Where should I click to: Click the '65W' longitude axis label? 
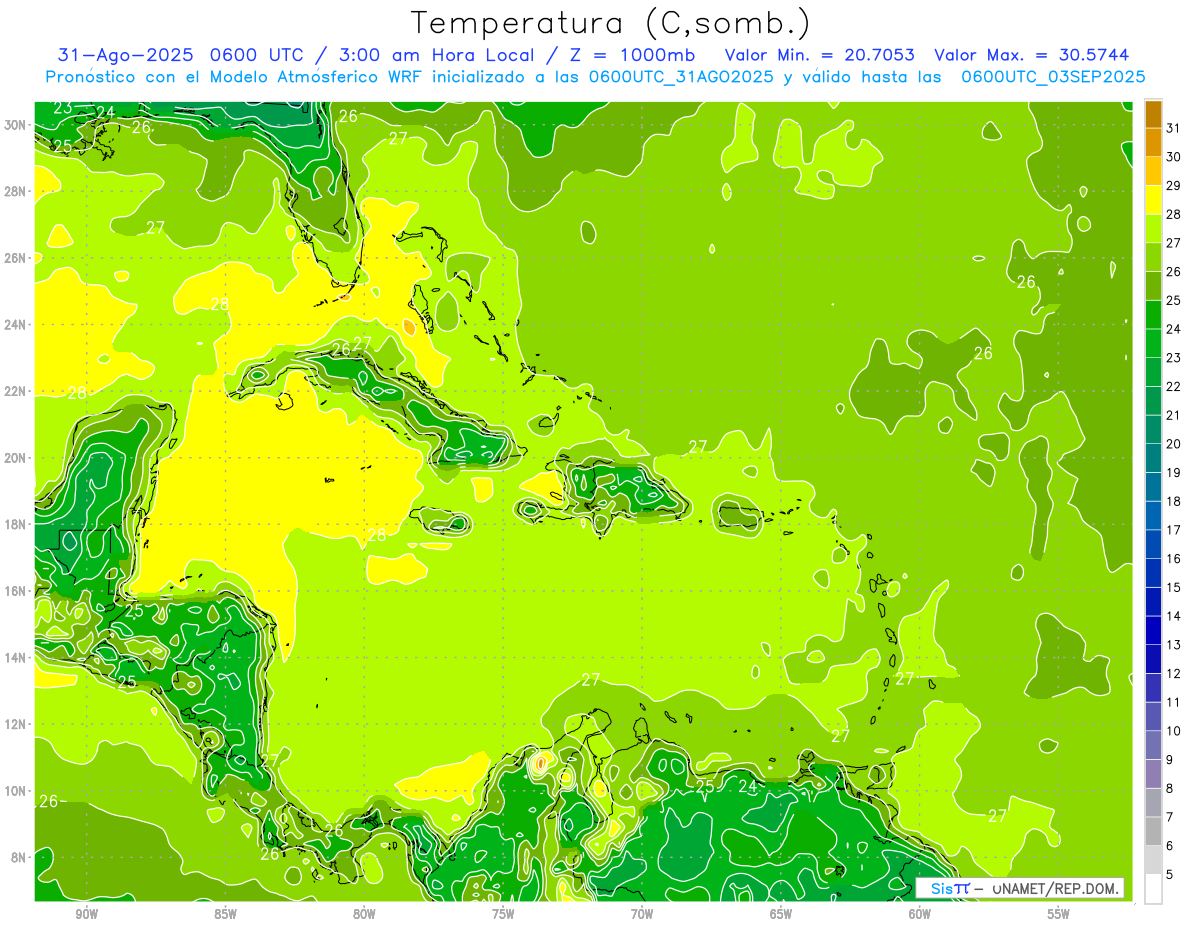click(x=781, y=914)
